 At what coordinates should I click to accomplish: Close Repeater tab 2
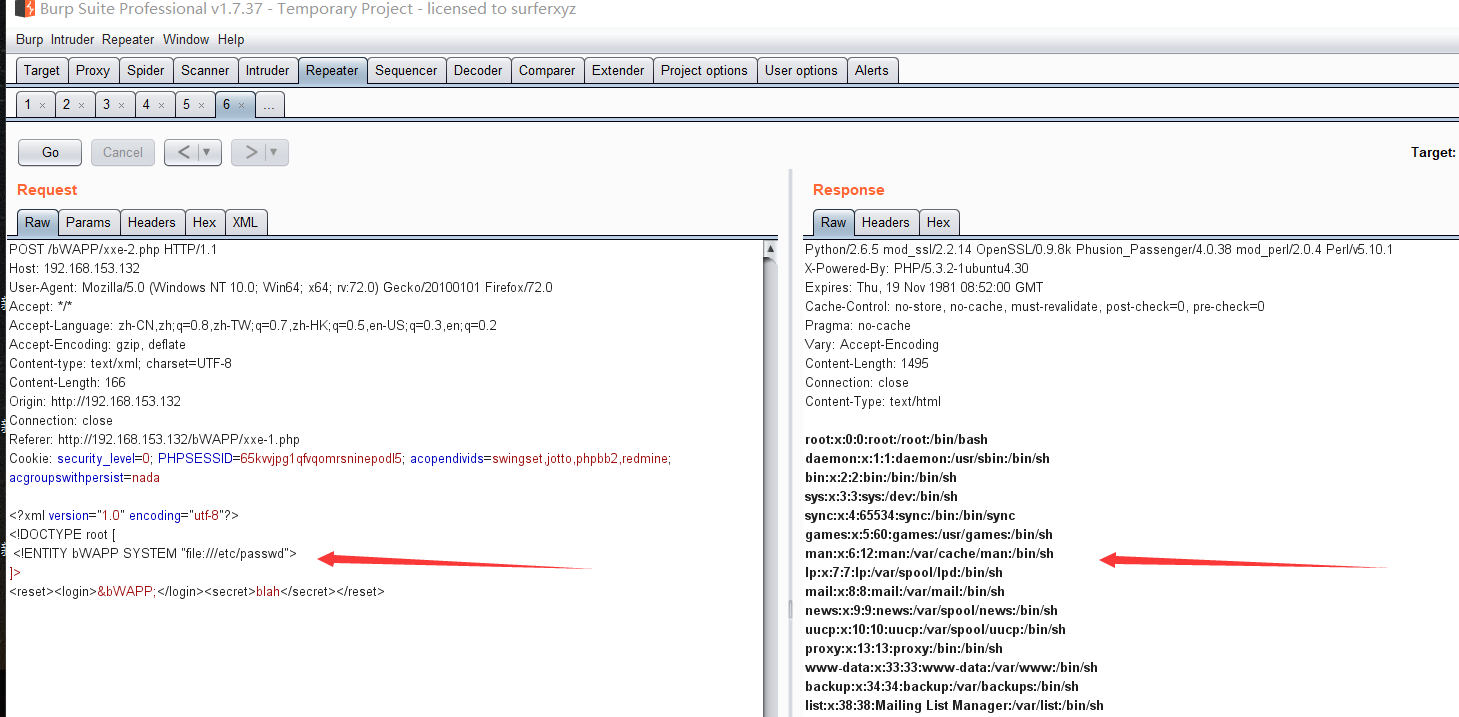coord(81,105)
